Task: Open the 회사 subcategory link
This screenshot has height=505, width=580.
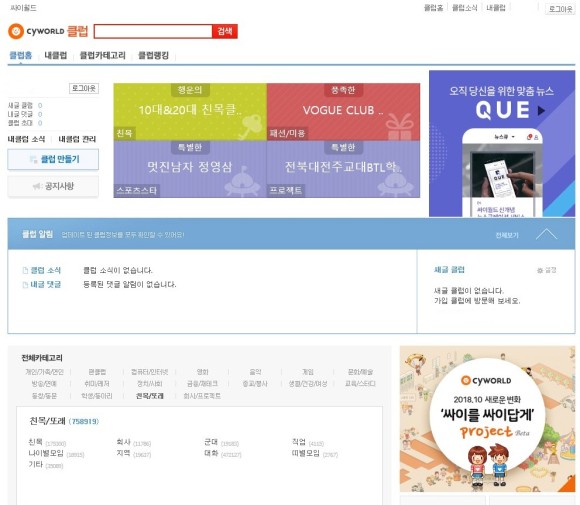Action: tap(124, 442)
